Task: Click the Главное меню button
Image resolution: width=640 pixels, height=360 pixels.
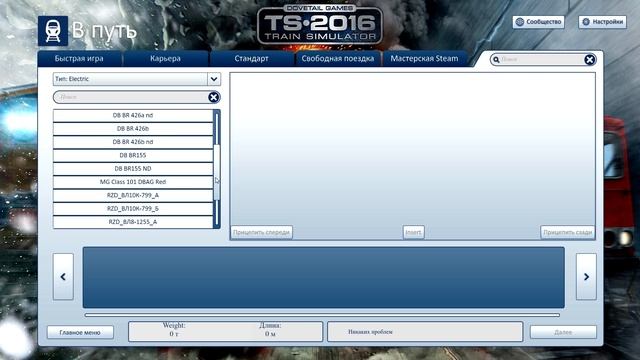Action: click(80, 332)
